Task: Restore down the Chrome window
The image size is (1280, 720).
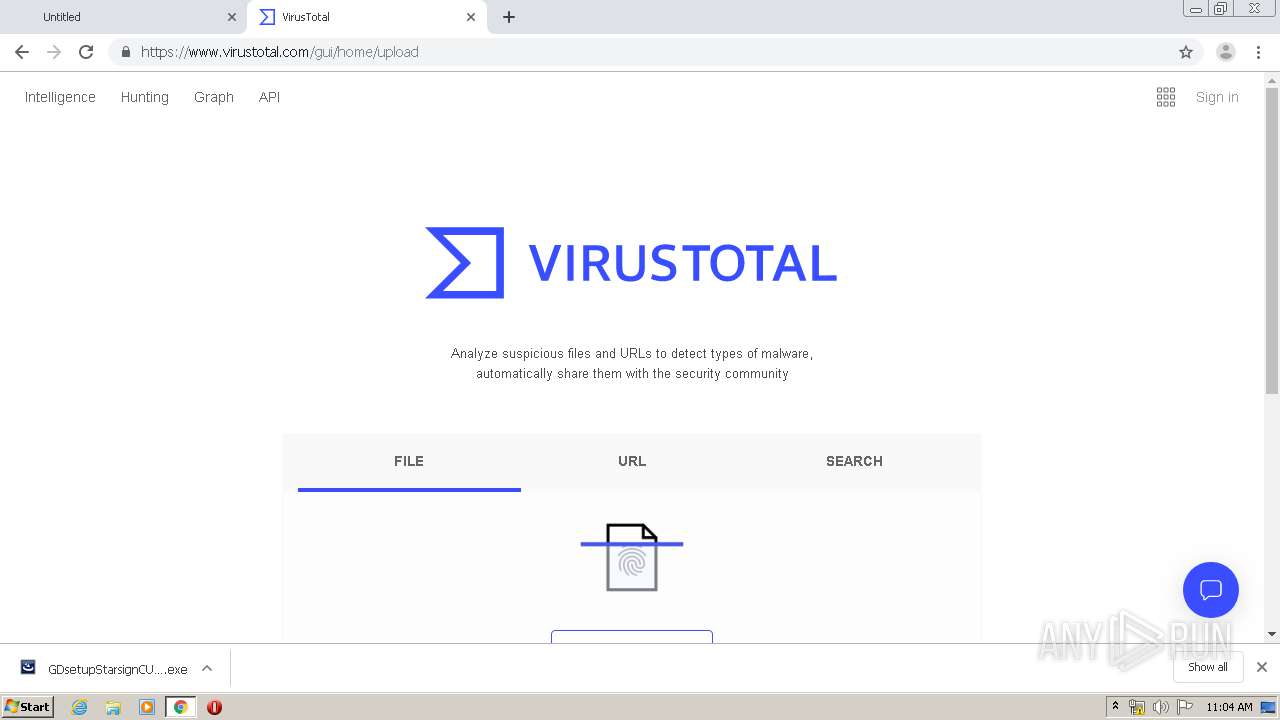Action: point(1221,8)
